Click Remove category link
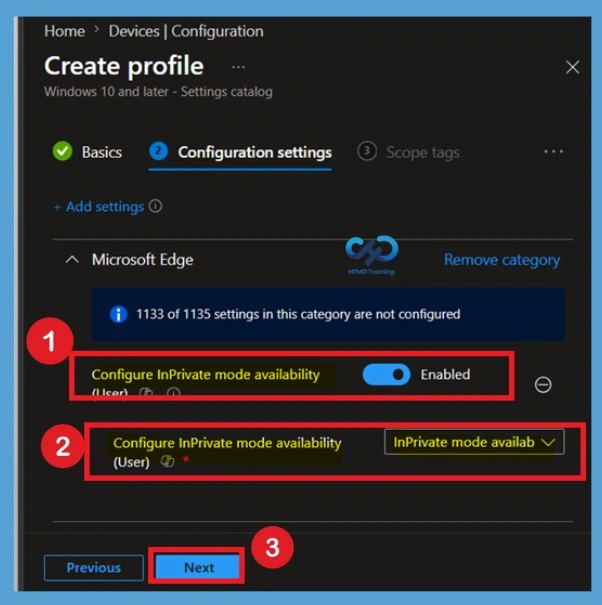Viewport: 602px width, 605px height. [x=502, y=260]
